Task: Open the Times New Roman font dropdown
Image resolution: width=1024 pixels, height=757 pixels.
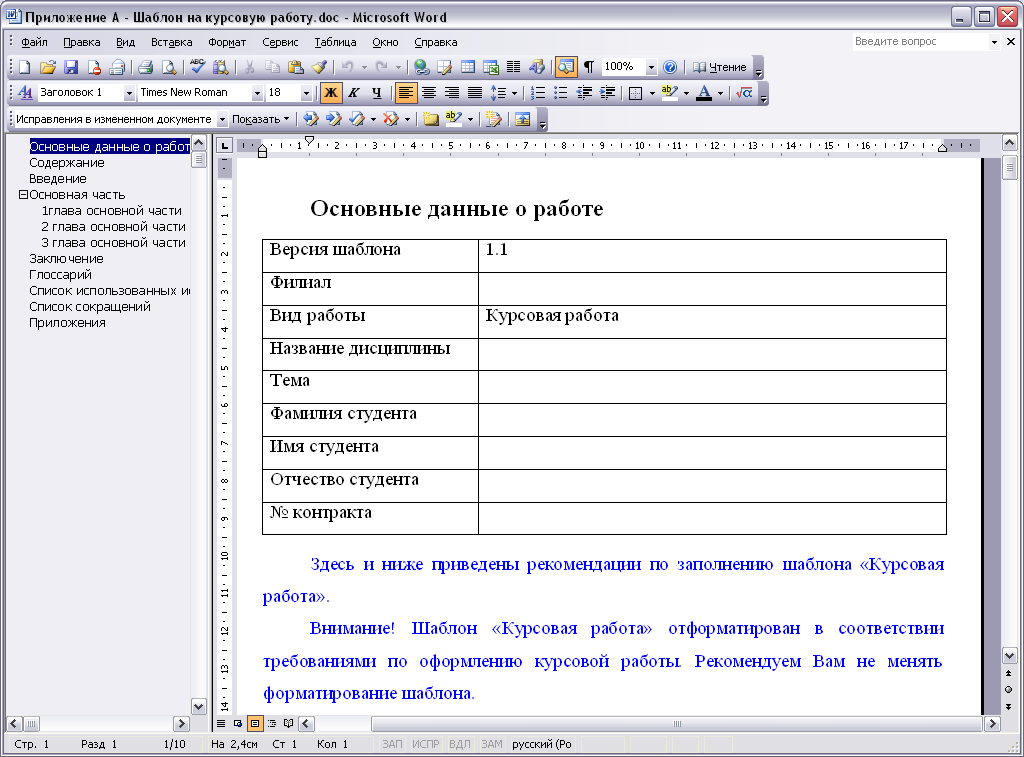Action: click(x=257, y=93)
